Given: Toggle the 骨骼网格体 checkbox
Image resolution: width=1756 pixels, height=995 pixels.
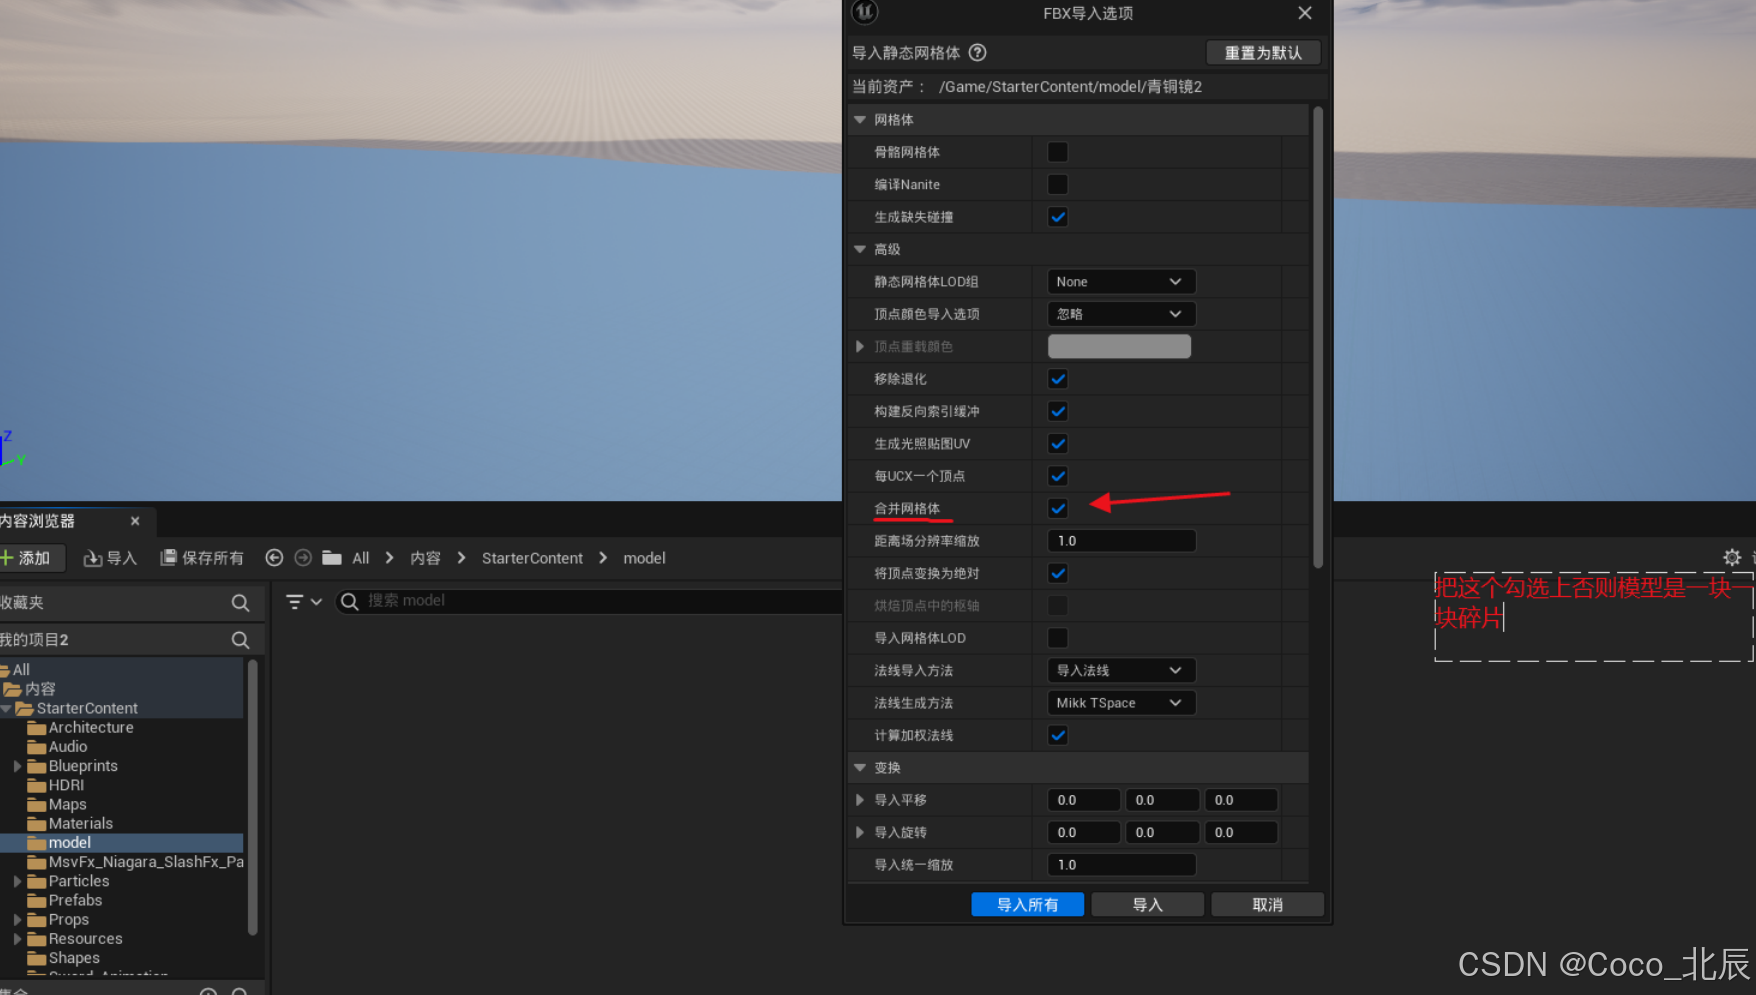Looking at the screenshot, I should pos(1057,152).
